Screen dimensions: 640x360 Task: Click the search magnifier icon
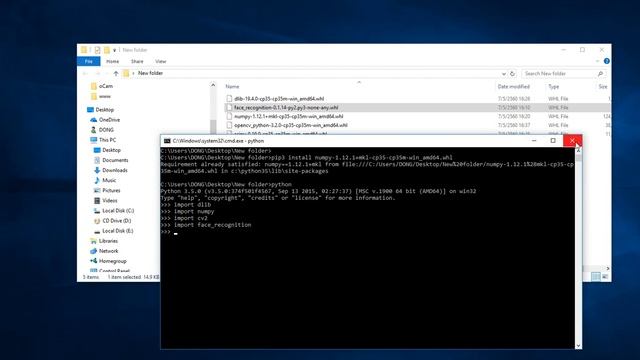point(600,73)
